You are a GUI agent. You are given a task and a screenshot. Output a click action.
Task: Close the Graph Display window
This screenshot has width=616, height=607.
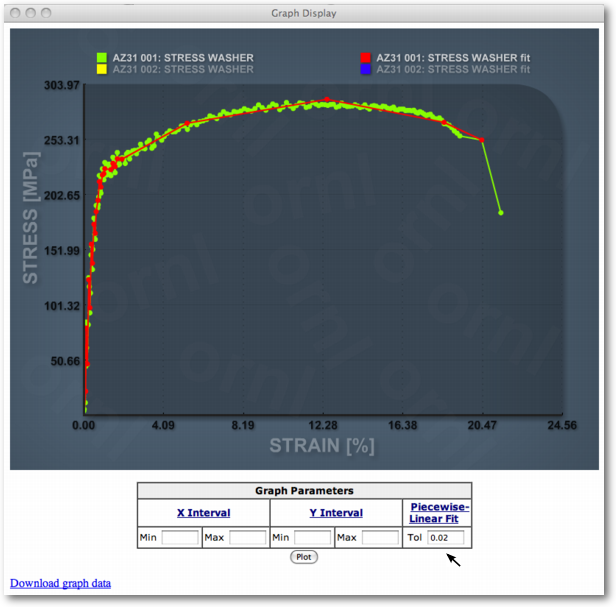coord(14,13)
